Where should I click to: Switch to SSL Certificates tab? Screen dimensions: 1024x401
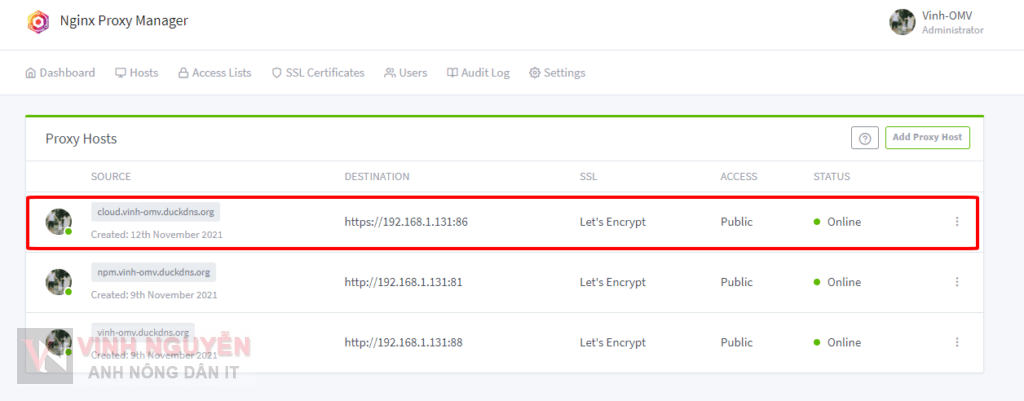click(318, 72)
